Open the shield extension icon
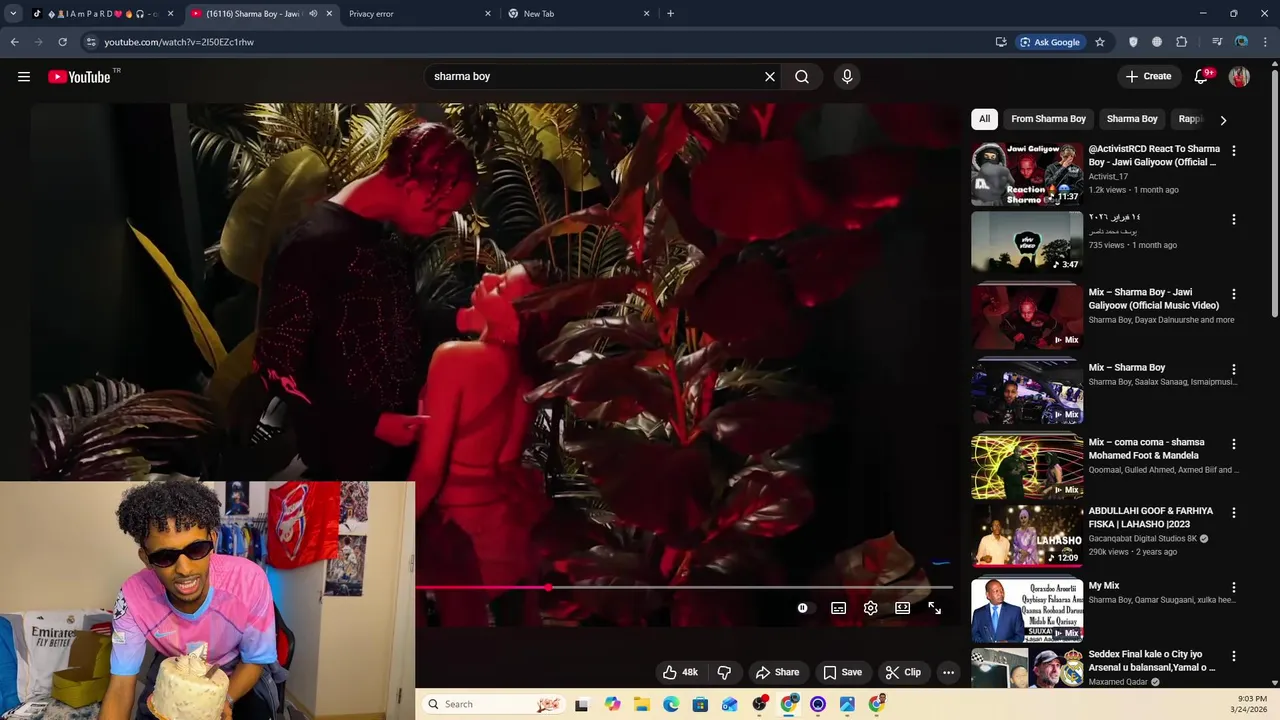Viewport: 1280px width, 720px height. pos(1133,42)
